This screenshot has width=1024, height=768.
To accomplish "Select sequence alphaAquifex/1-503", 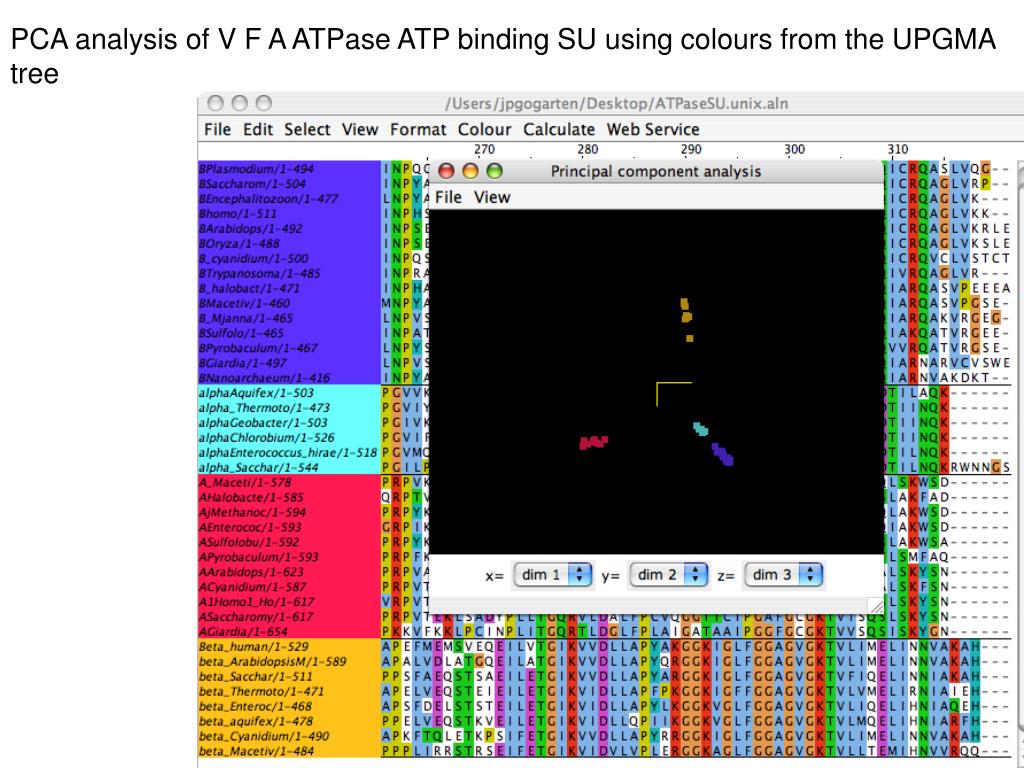I will [x=256, y=392].
